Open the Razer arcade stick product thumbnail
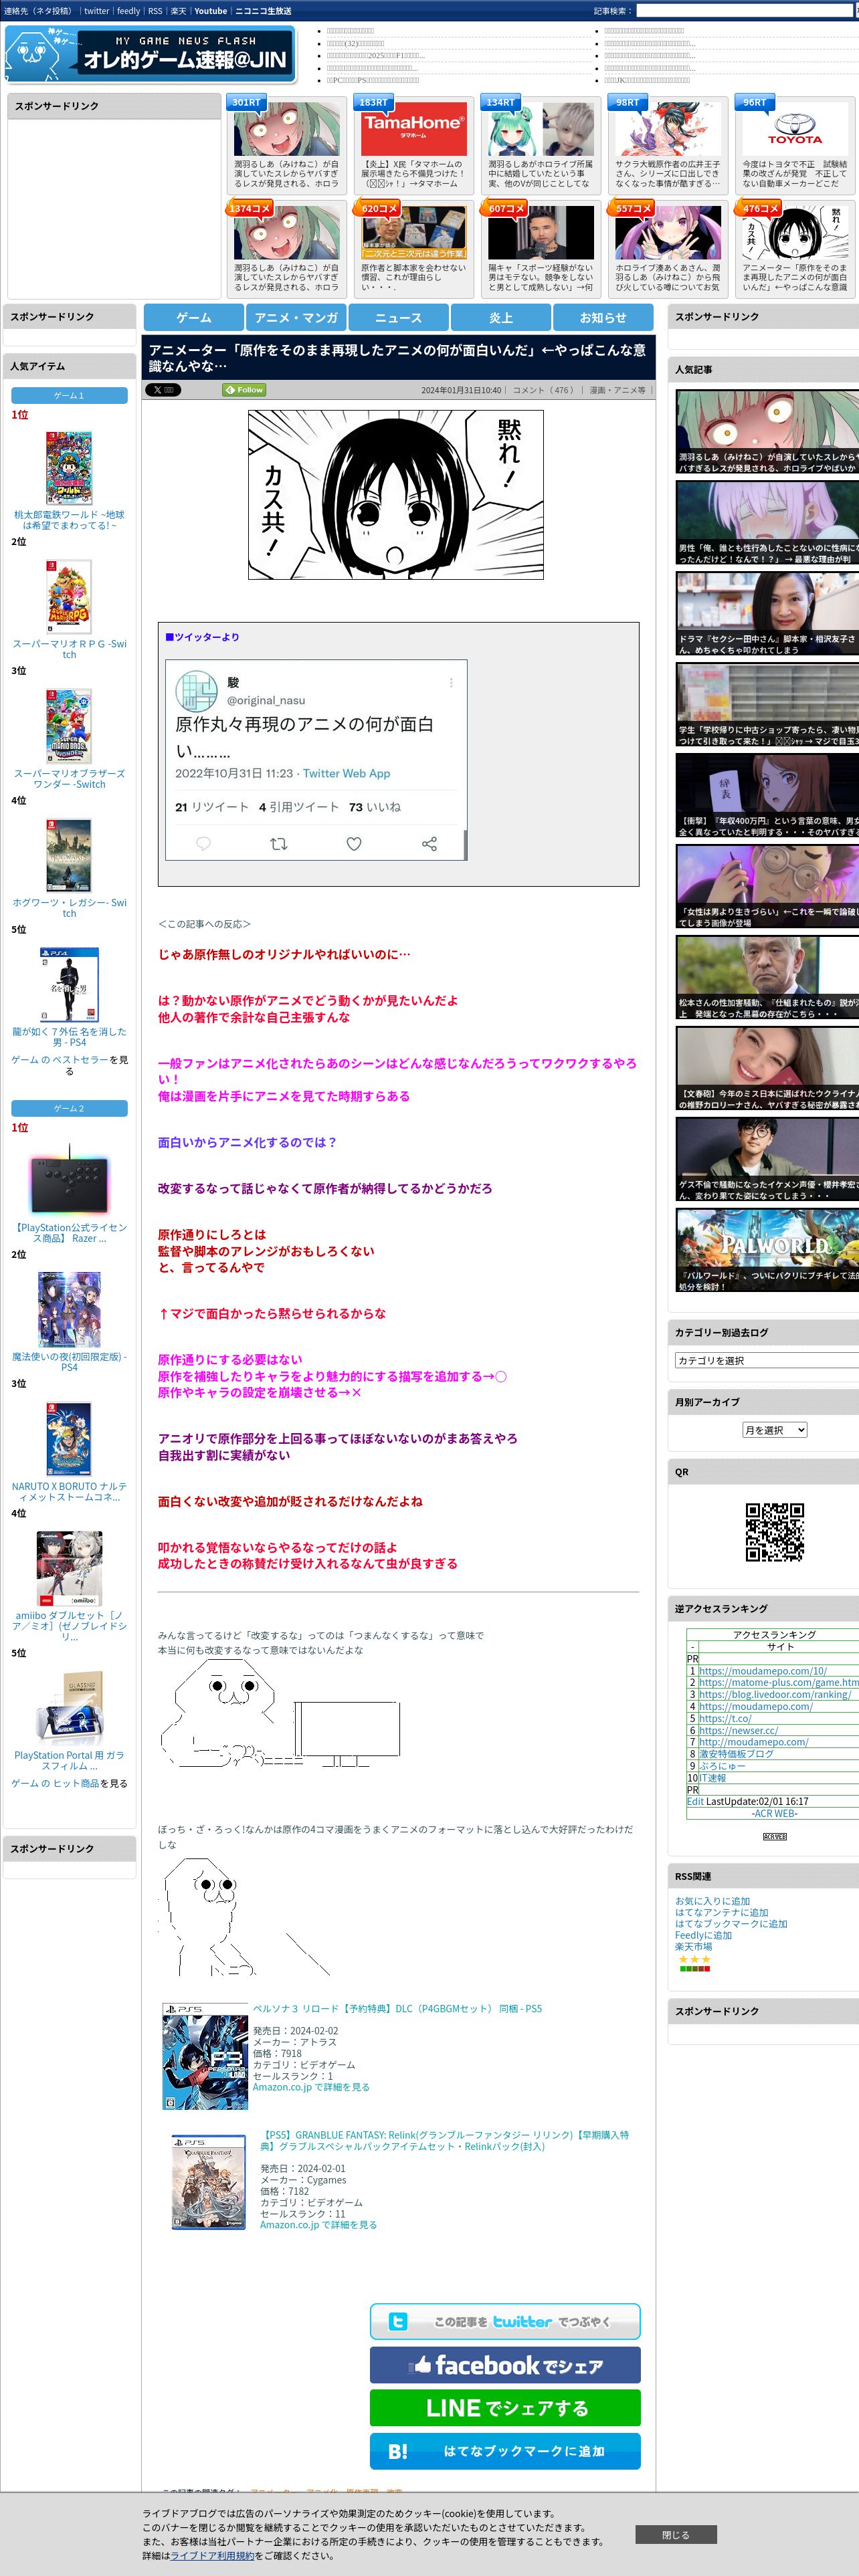The width and height of the screenshot is (859, 2576). point(69,1180)
